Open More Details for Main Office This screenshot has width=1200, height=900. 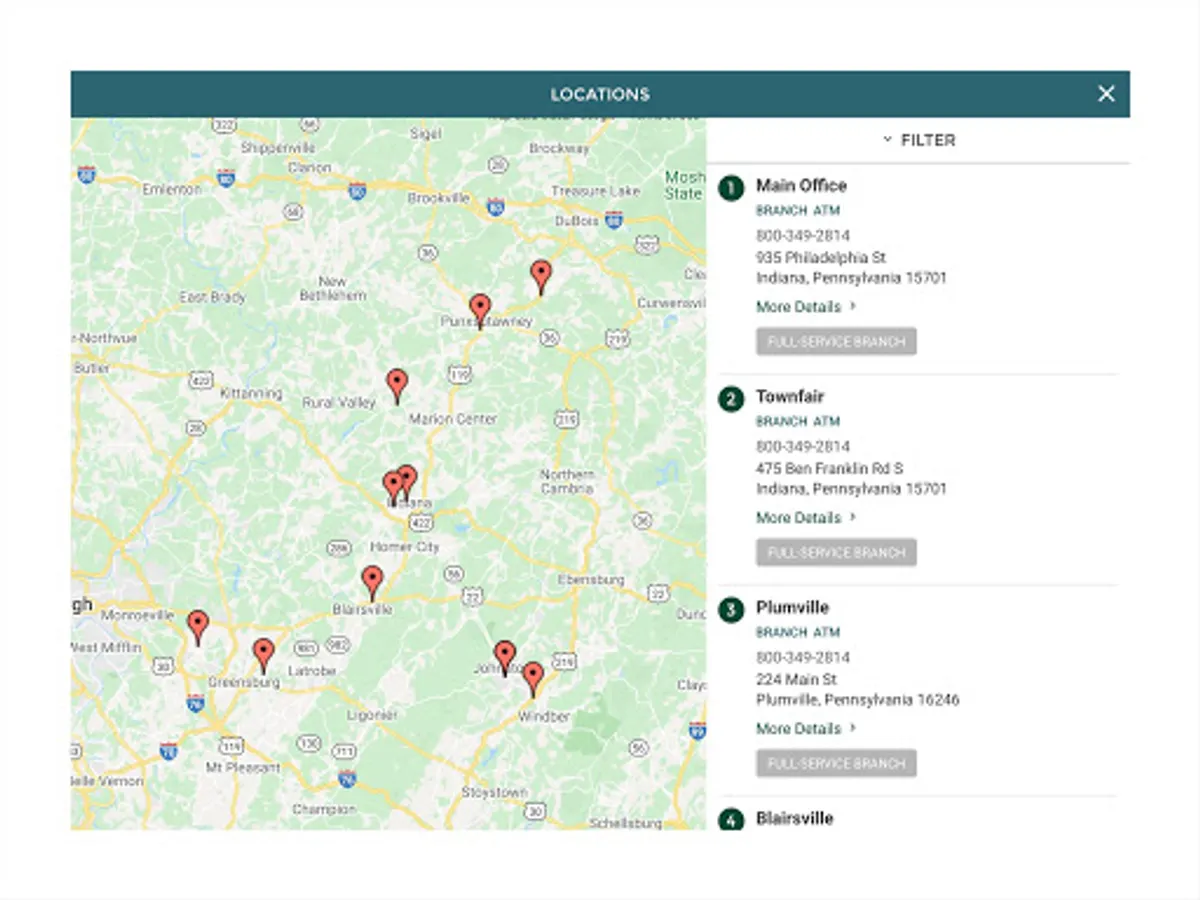(806, 307)
